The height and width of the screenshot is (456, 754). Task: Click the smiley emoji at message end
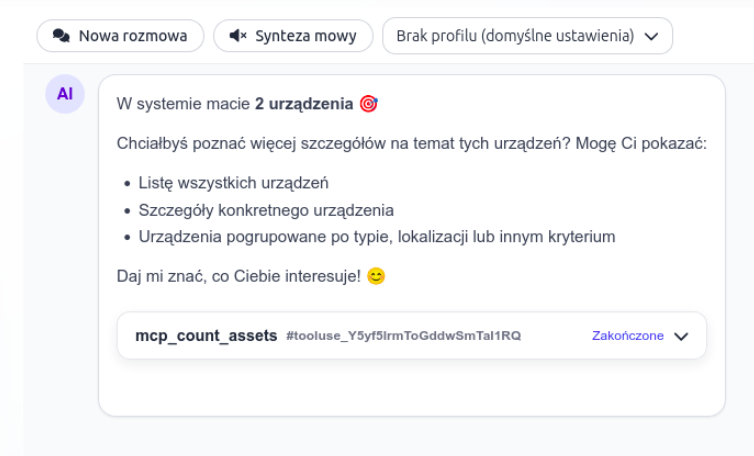tap(376, 276)
